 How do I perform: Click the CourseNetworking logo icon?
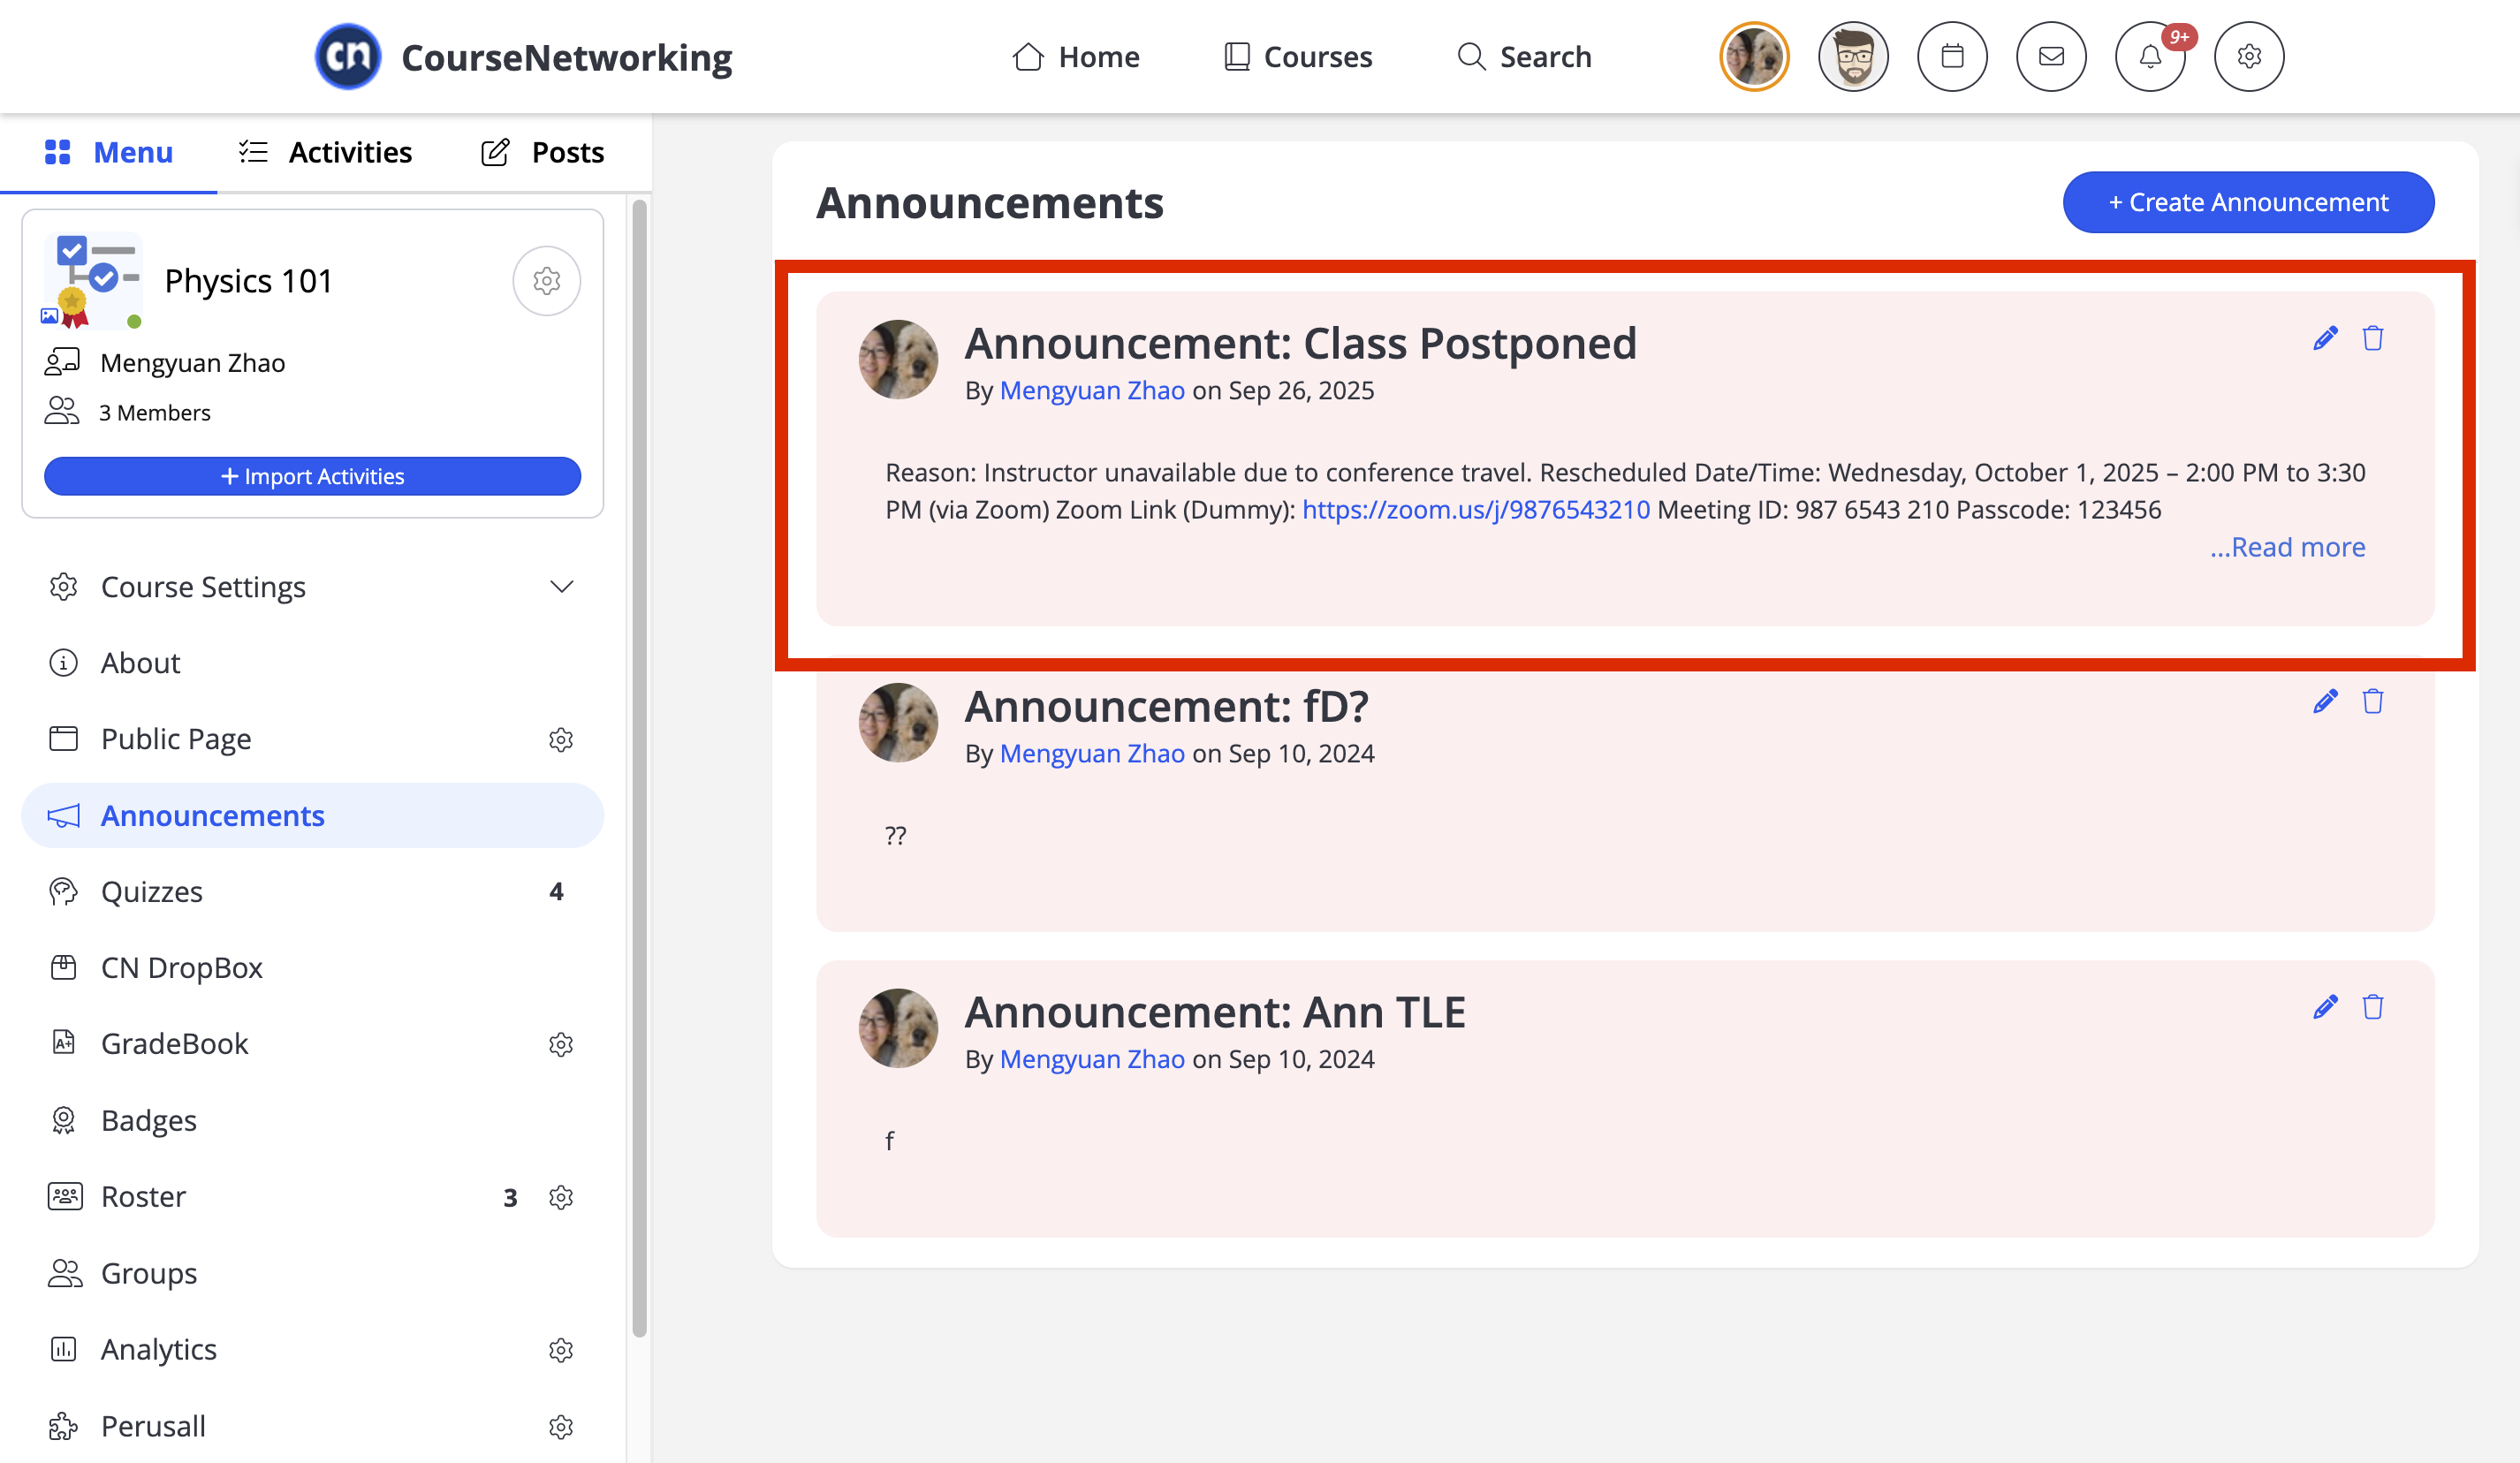(348, 56)
